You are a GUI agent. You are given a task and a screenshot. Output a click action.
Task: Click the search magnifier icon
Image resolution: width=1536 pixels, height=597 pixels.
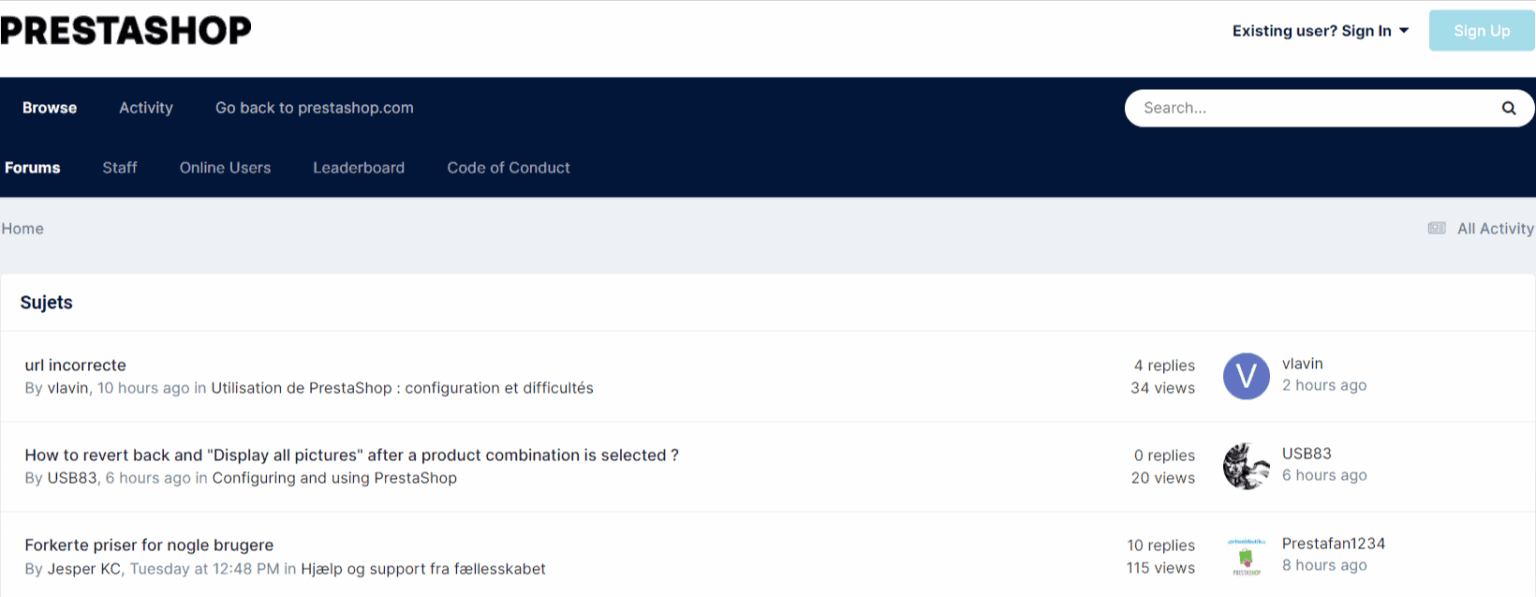[x=1508, y=107]
